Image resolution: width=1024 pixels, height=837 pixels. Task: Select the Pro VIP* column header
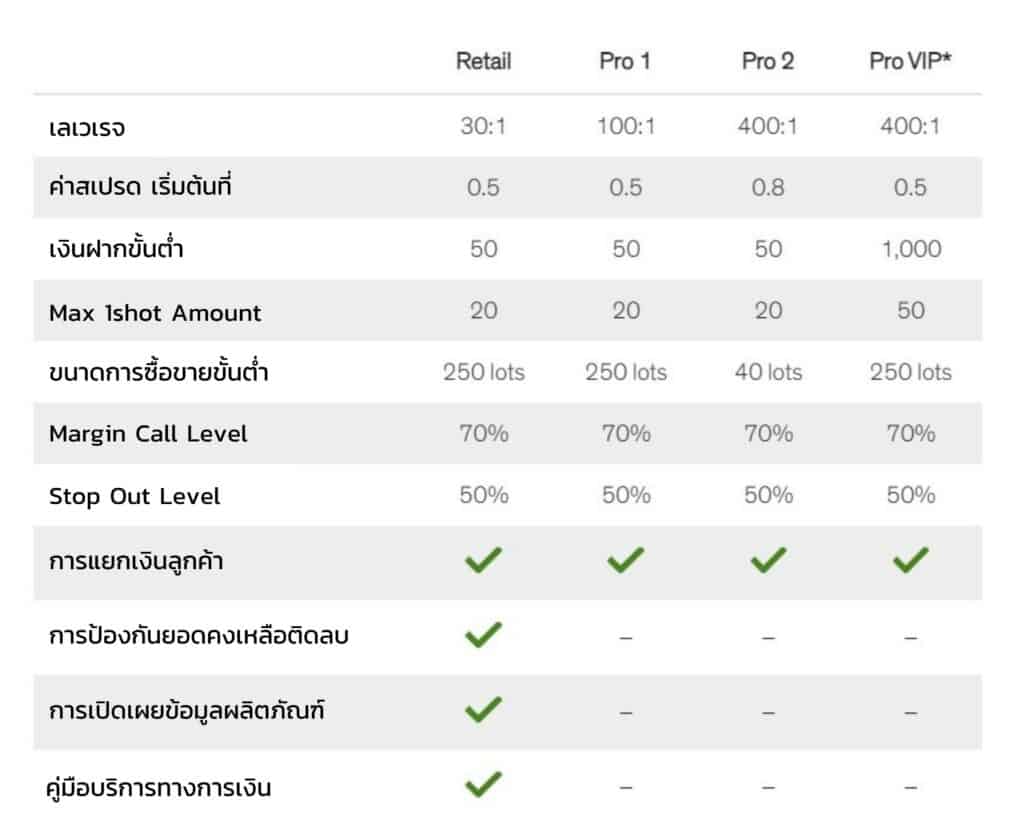click(x=910, y=62)
